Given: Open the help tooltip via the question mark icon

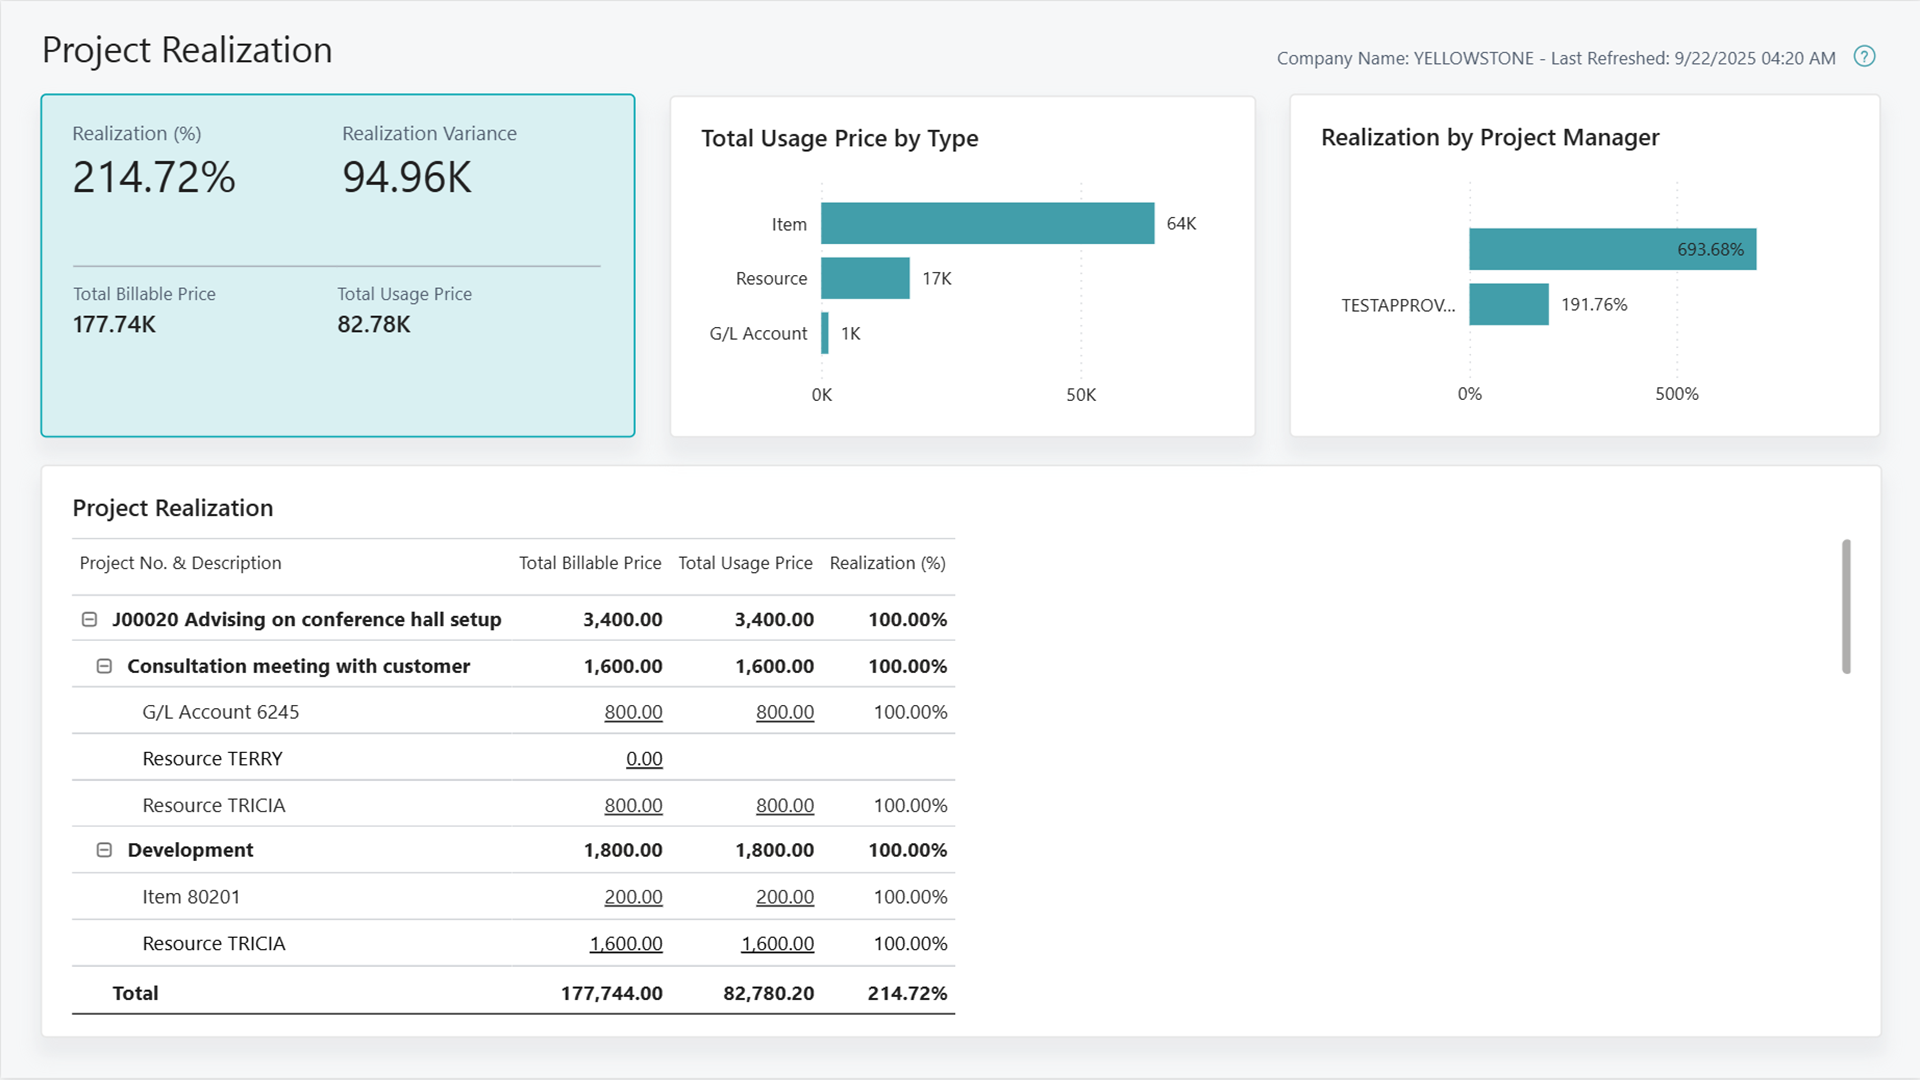Looking at the screenshot, I should 1864,57.
